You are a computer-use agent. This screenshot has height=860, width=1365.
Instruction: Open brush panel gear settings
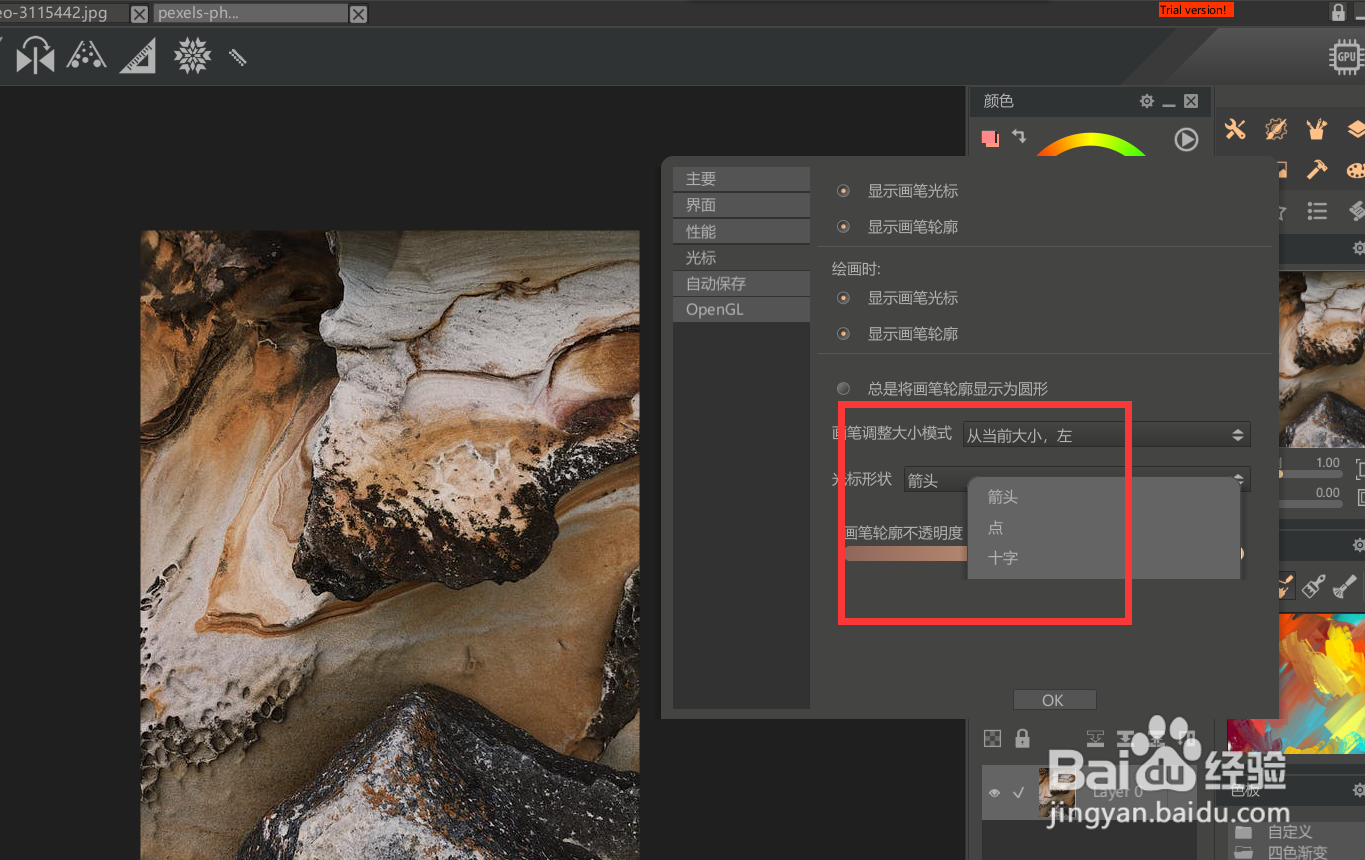1358,545
